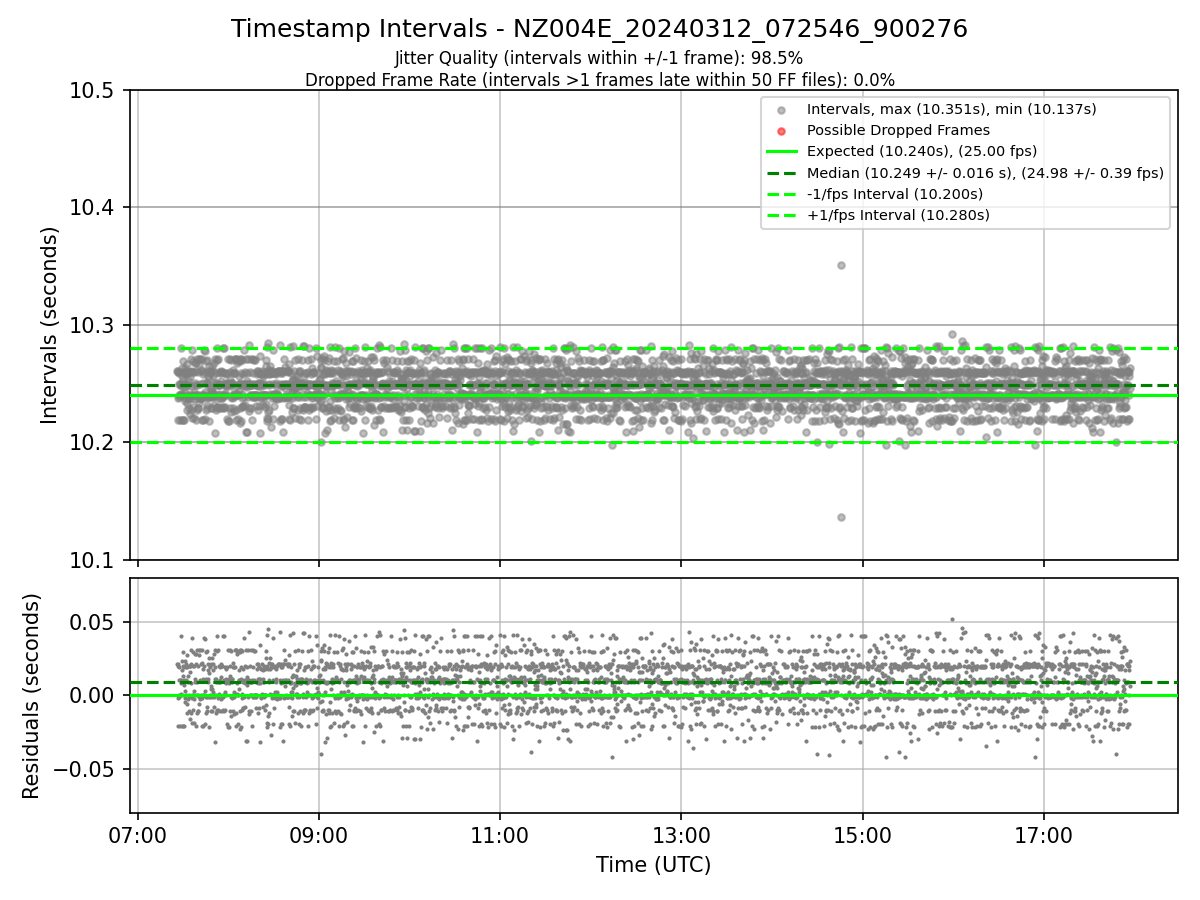1200x900 pixels.
Task: Click legend entry "Expected (10.240s), (25.00 fps)"
Action: click(921, 151)
